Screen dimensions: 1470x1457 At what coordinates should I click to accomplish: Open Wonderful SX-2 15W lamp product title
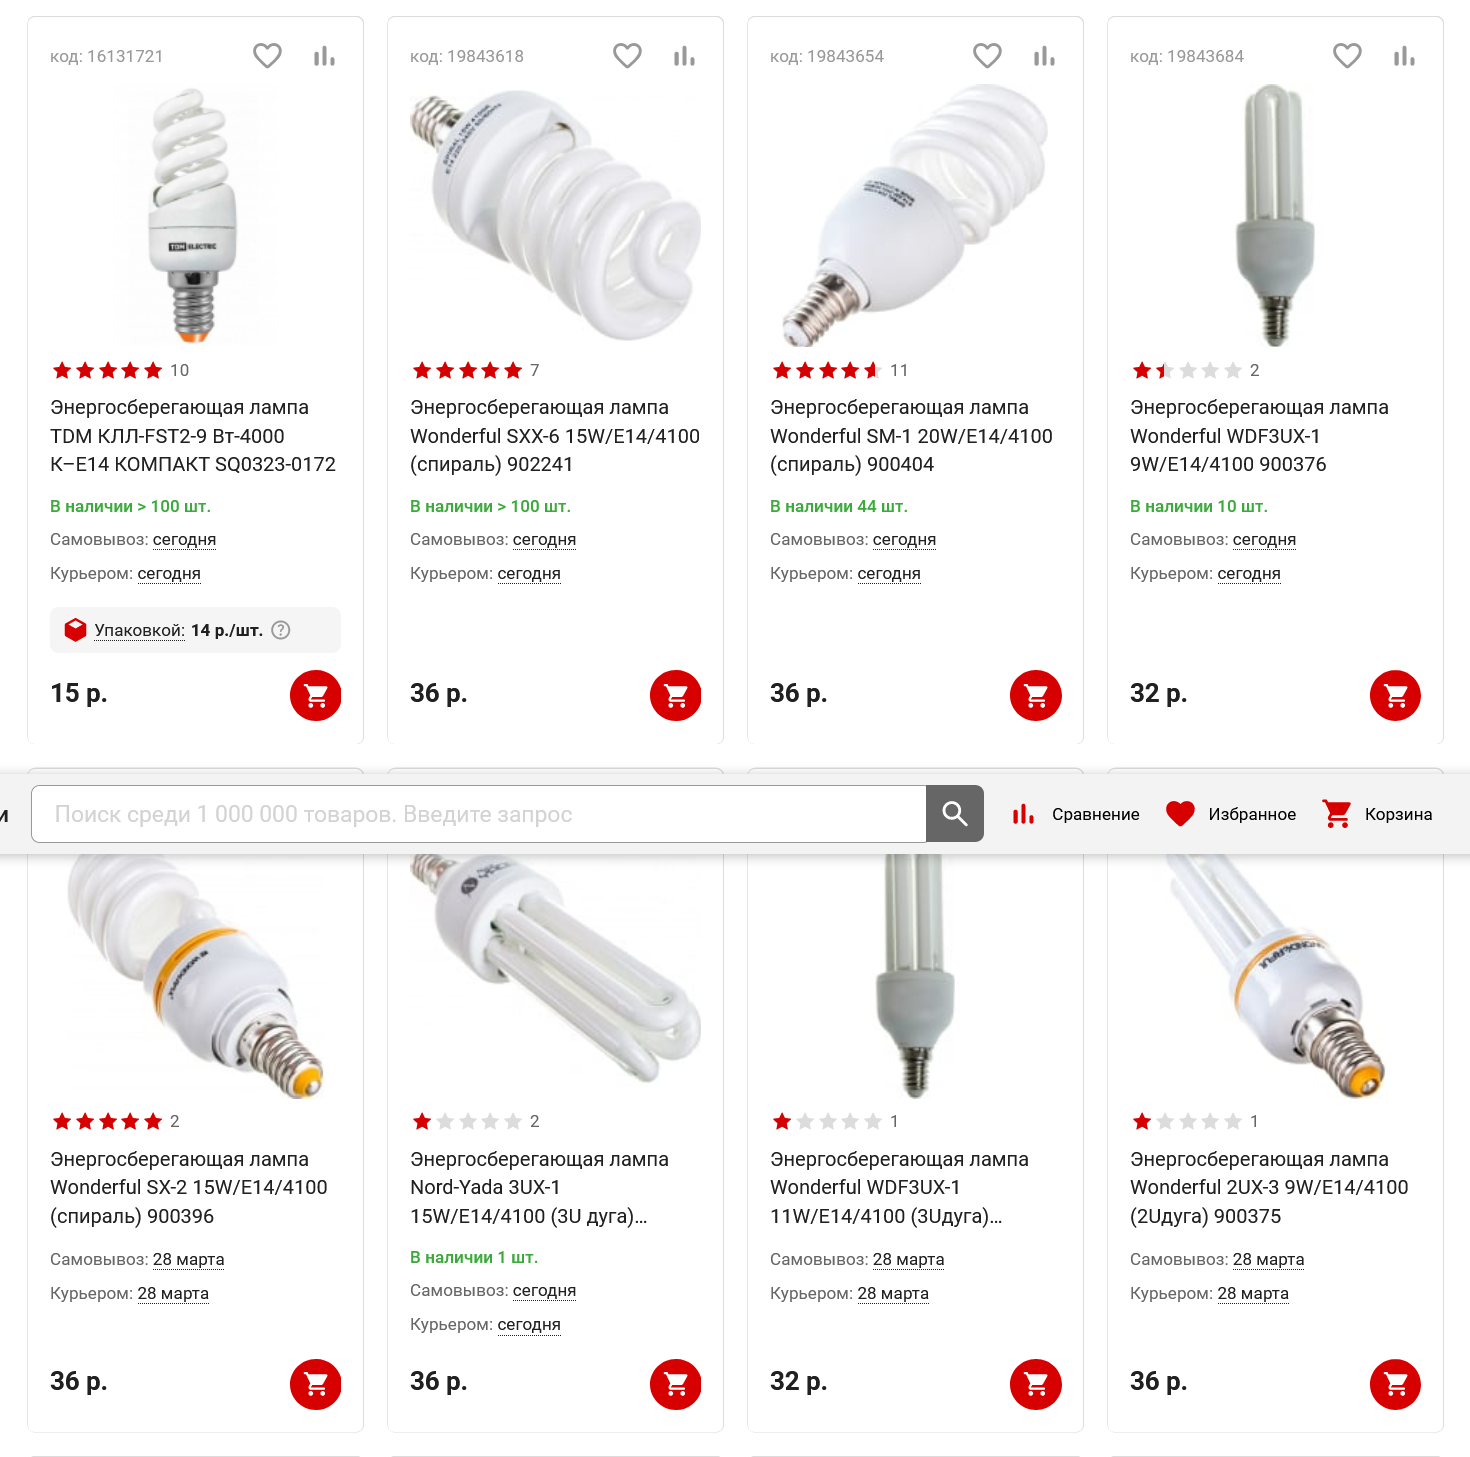click(189, 1187)
